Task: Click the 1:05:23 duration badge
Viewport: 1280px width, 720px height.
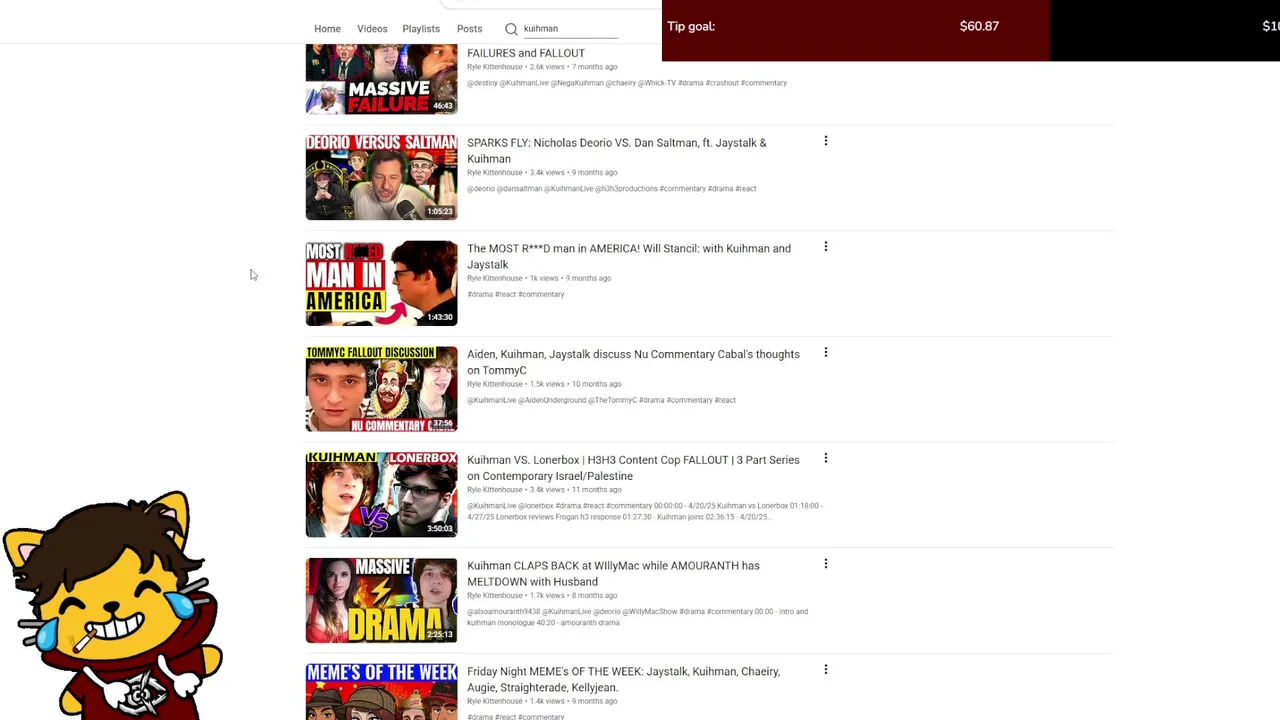Action: point(440,212)
